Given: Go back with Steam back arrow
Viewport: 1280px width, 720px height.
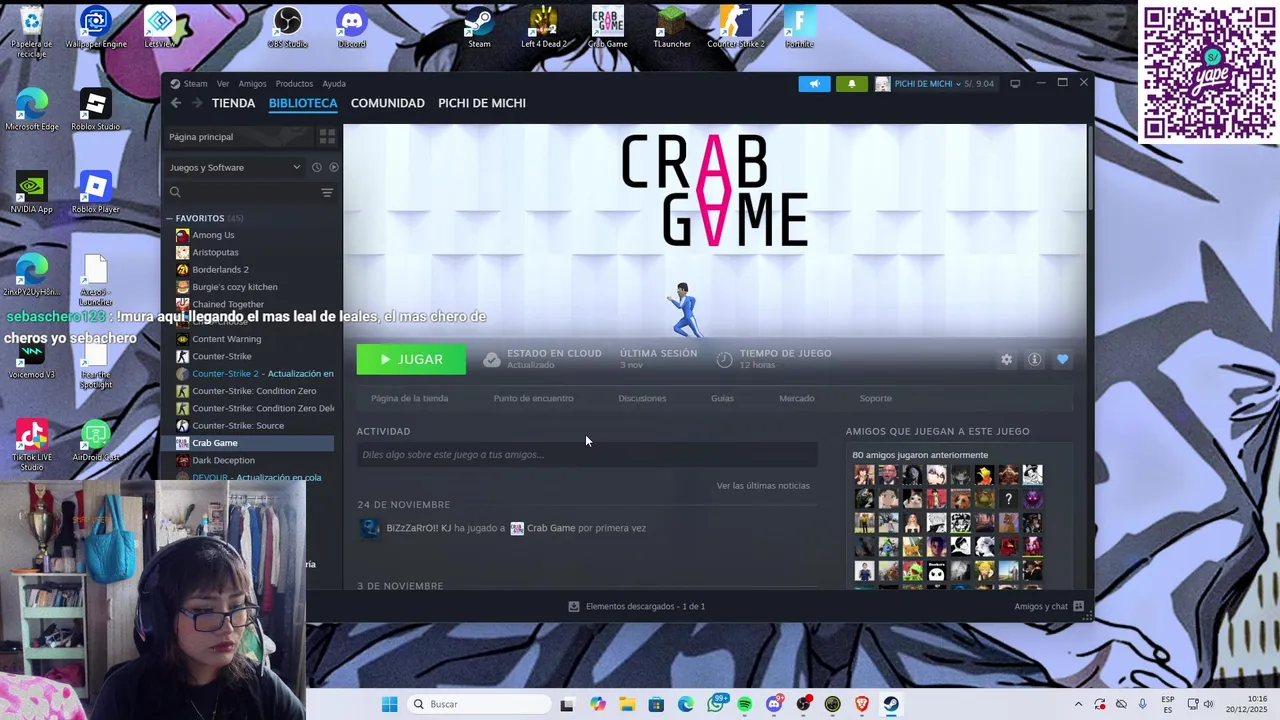Looking at the screenshot, I should pyautogui.click(x=176, y=103).
